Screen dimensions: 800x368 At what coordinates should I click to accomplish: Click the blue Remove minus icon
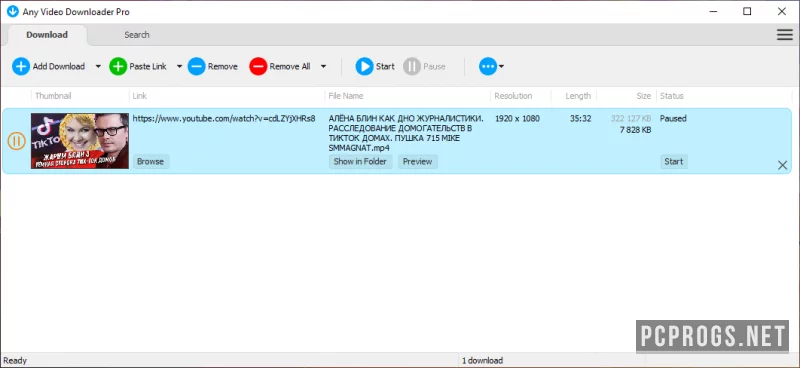click(196, 66)
